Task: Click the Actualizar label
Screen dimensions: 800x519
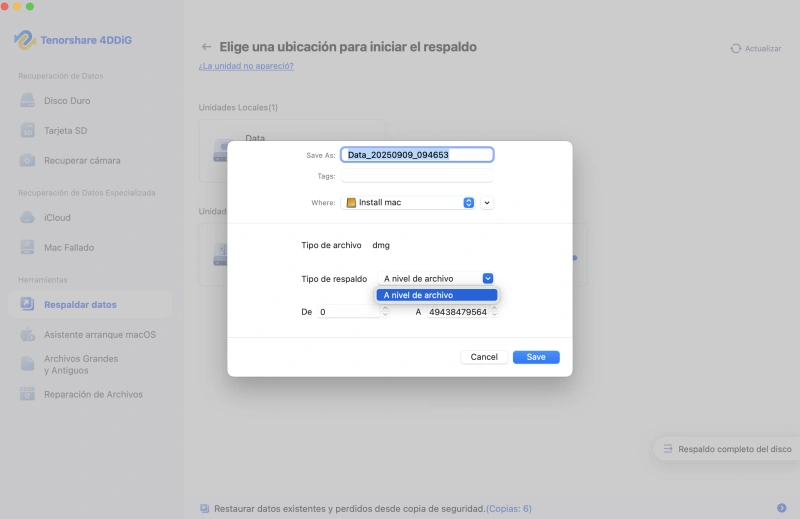Action: [763, 48]
